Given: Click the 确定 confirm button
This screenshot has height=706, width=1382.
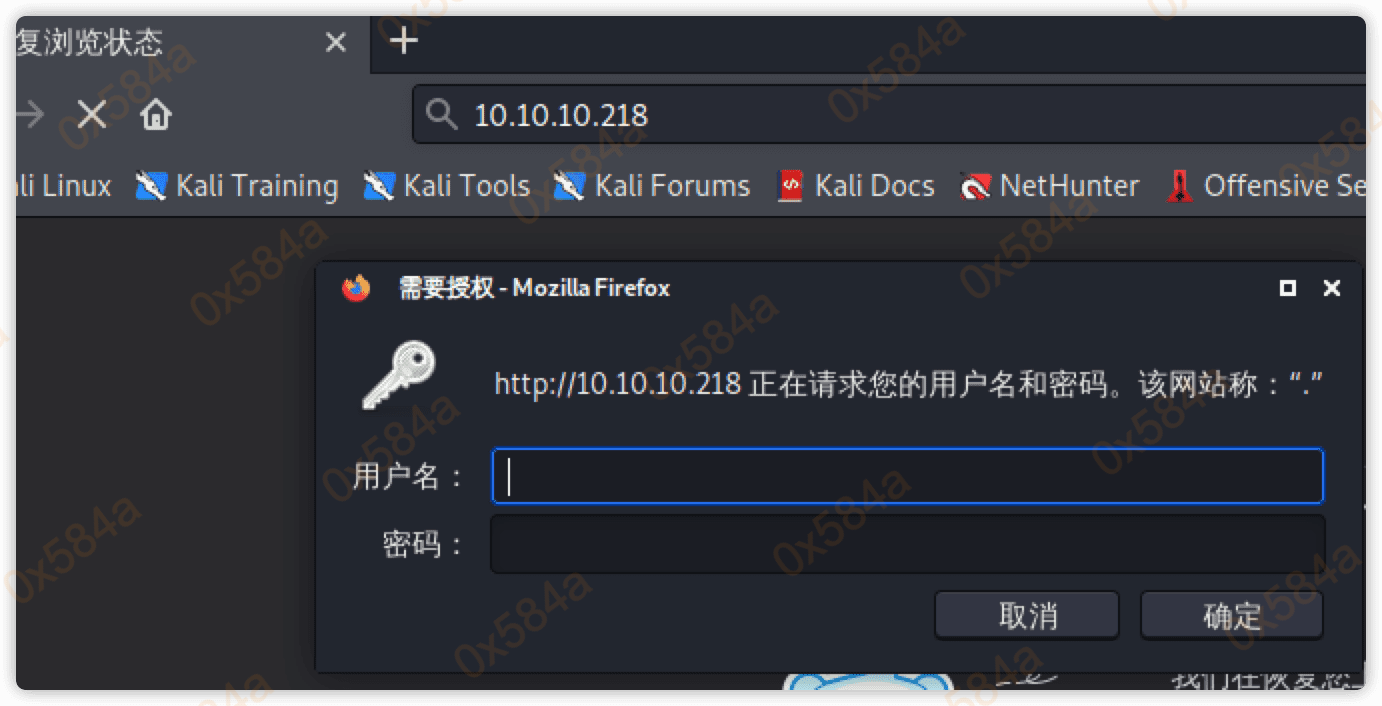Looking at the screenshot, I should pos(1232,615).
